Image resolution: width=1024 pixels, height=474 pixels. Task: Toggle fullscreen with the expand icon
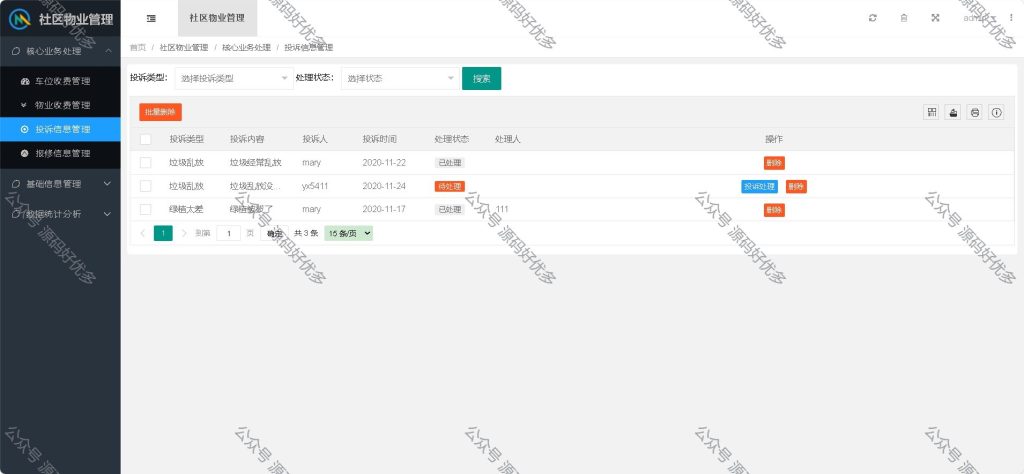[935, 18]
